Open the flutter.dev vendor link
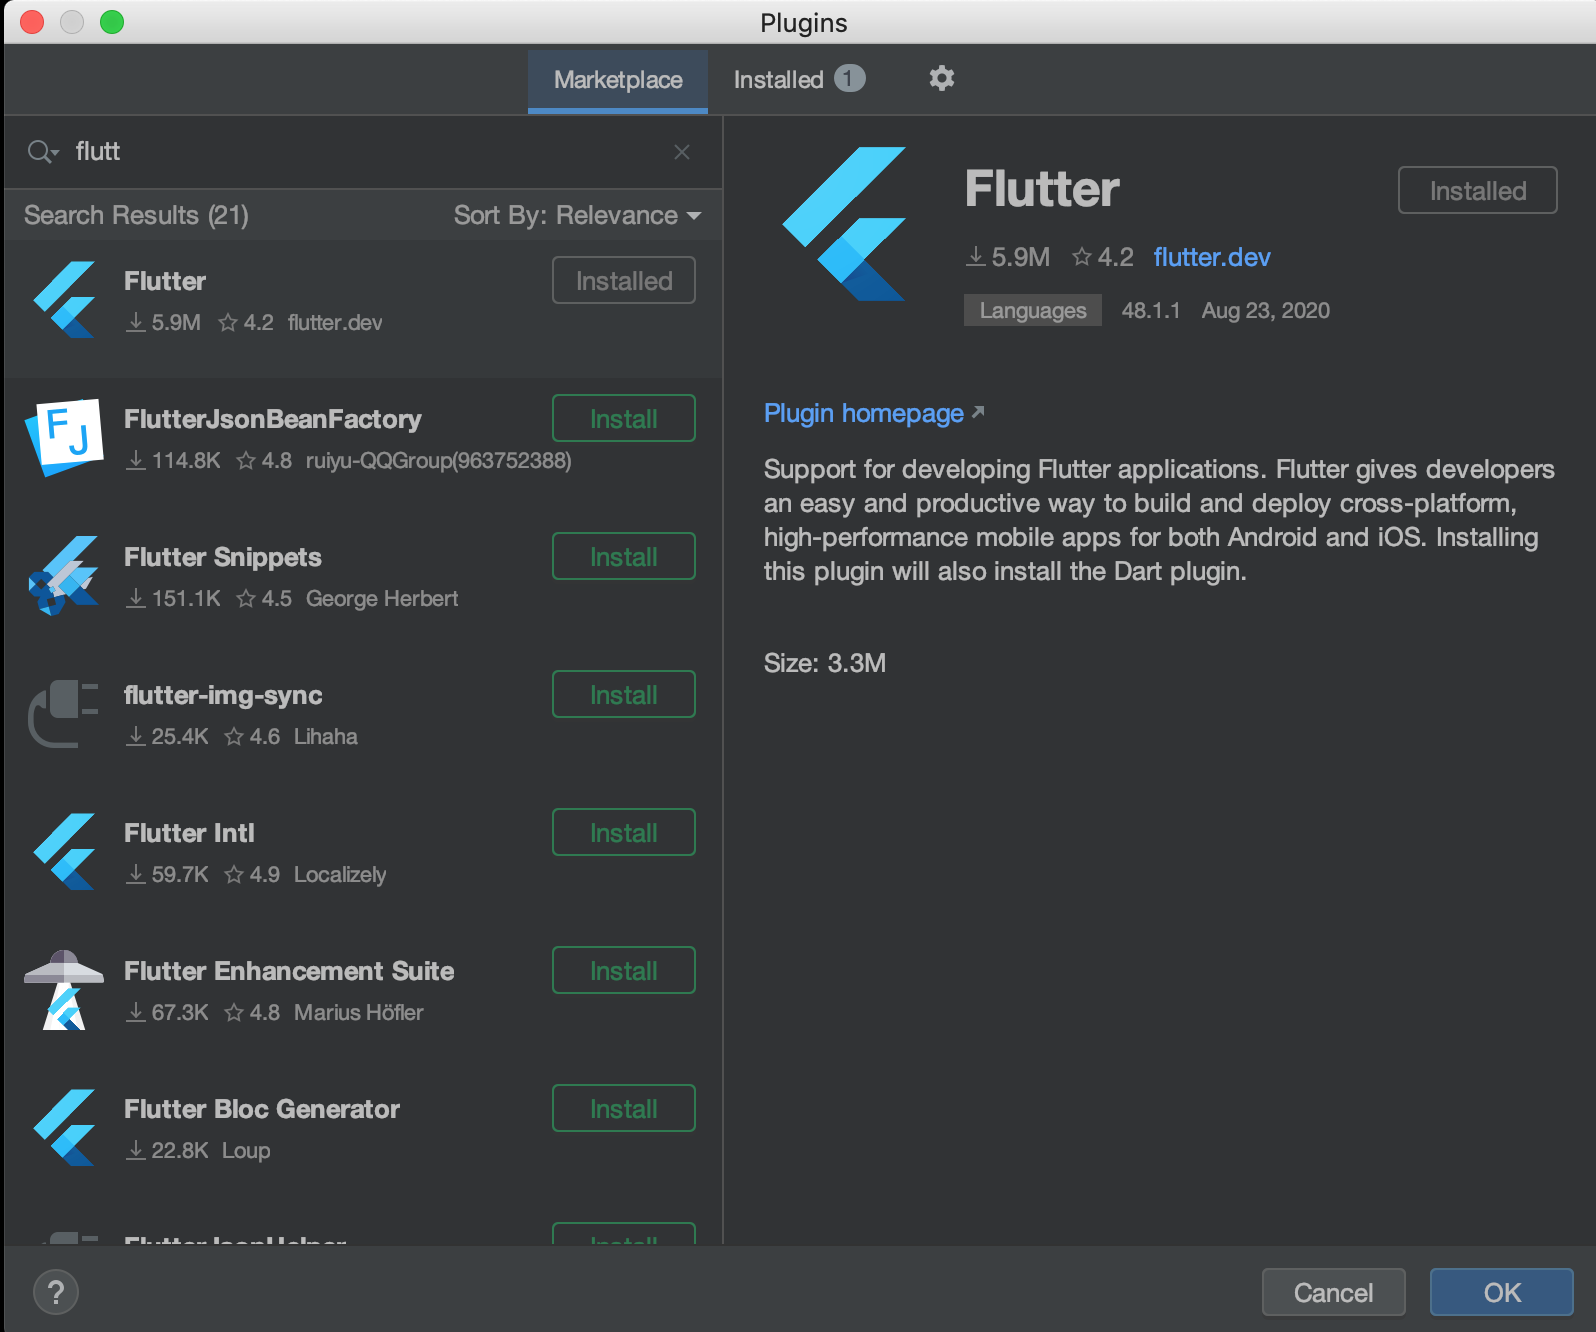1596x1332 pixels. tap(1211, 257)
